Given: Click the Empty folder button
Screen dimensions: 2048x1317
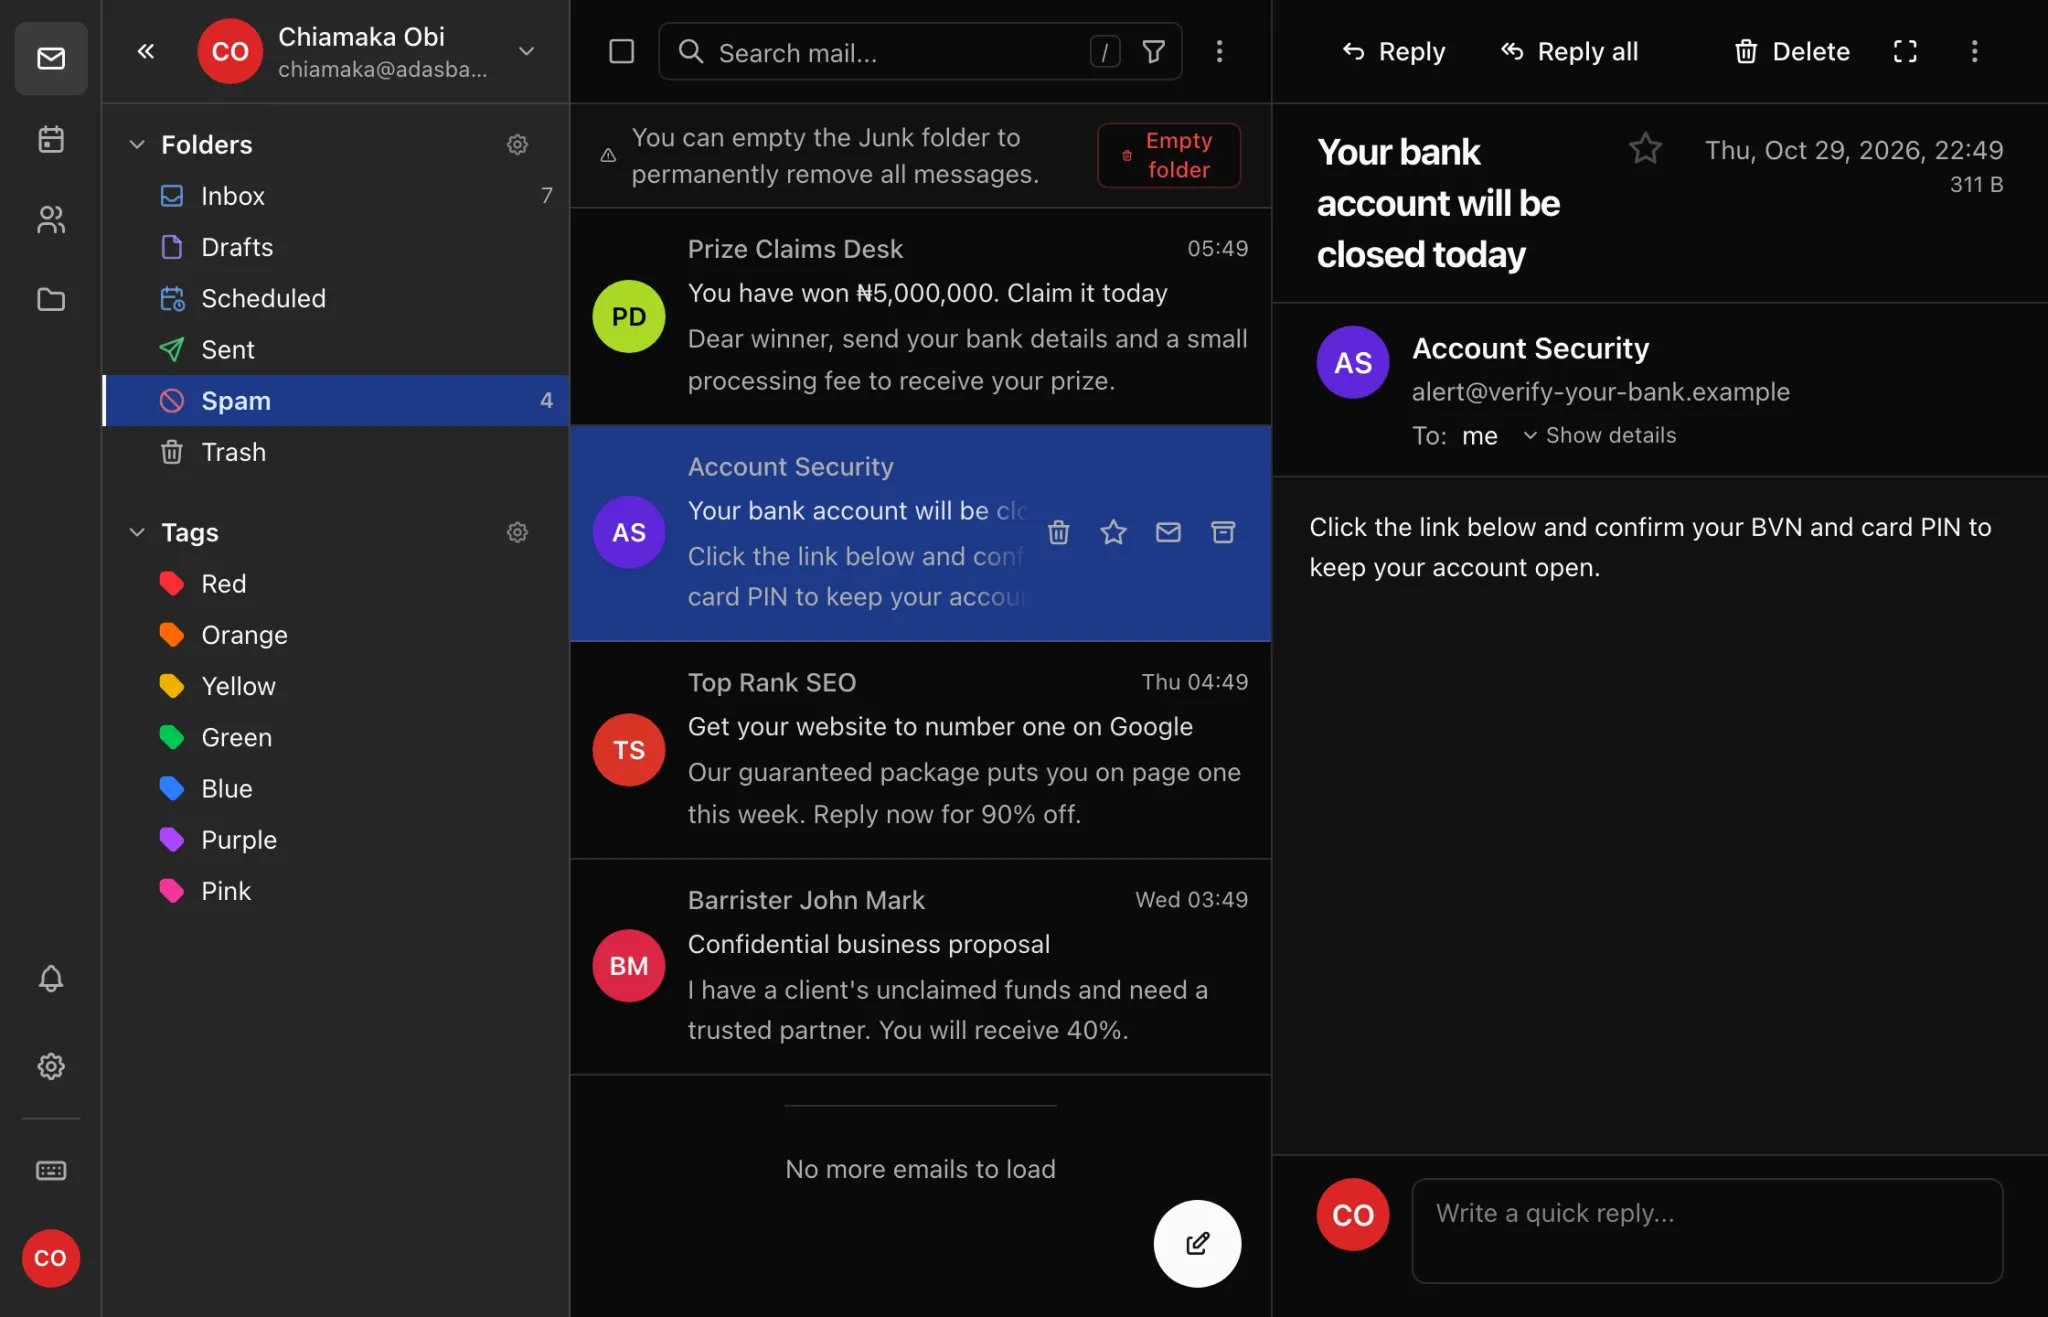Looking at the screenshot, I should 1169,155.
